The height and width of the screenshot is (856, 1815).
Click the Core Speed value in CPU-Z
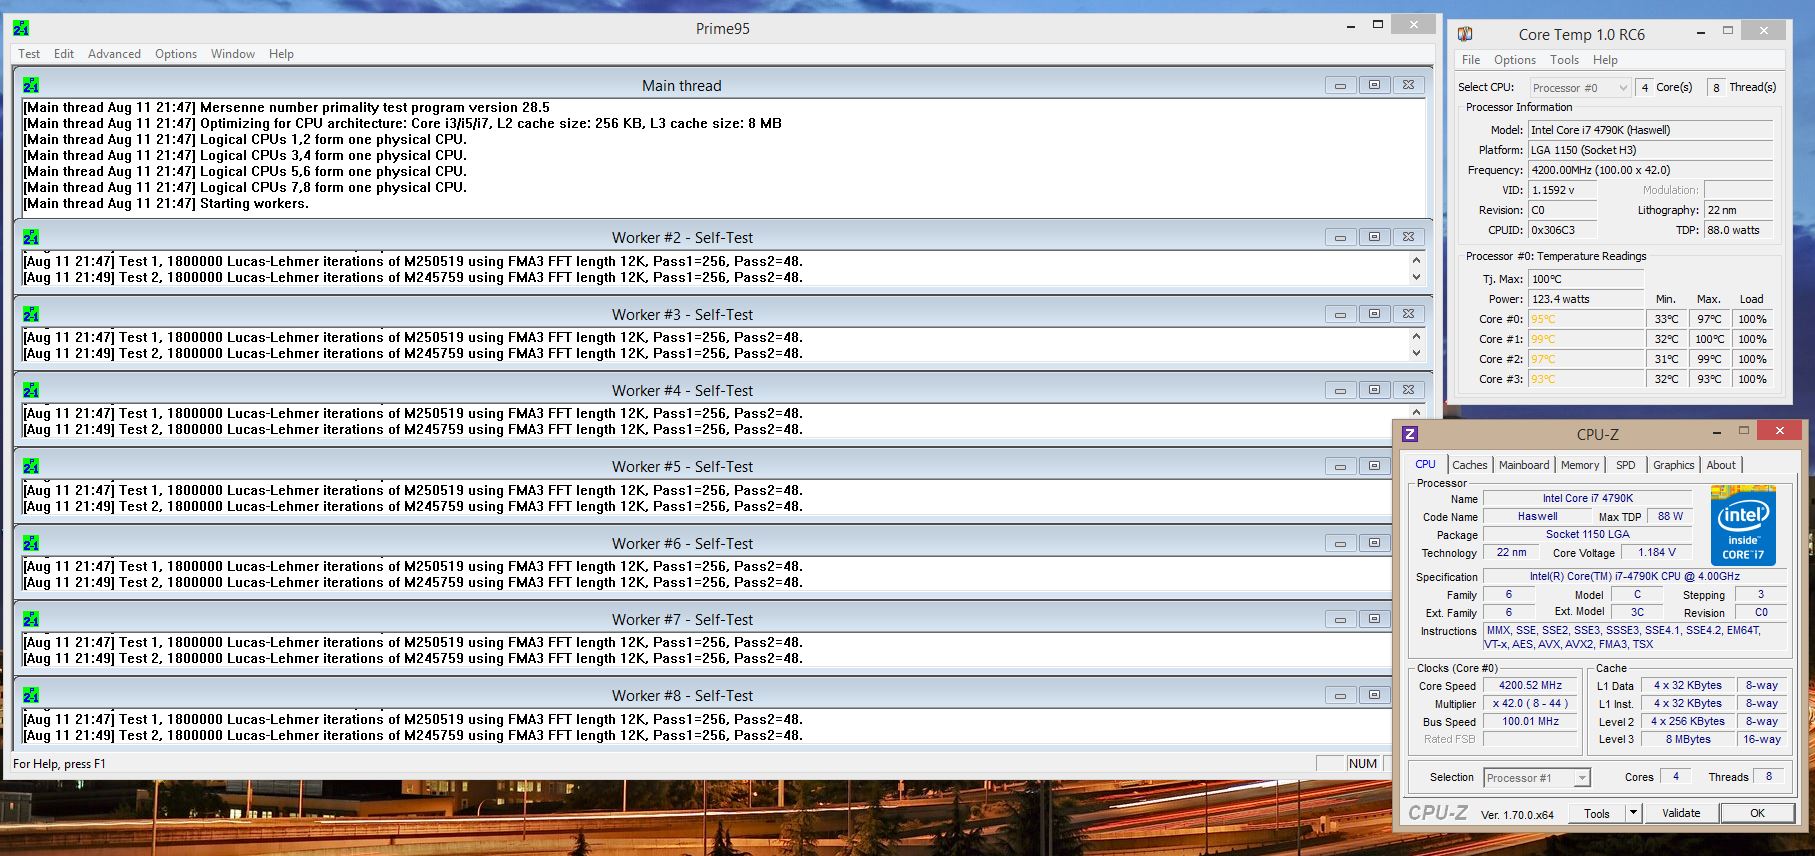point(1530,686)
